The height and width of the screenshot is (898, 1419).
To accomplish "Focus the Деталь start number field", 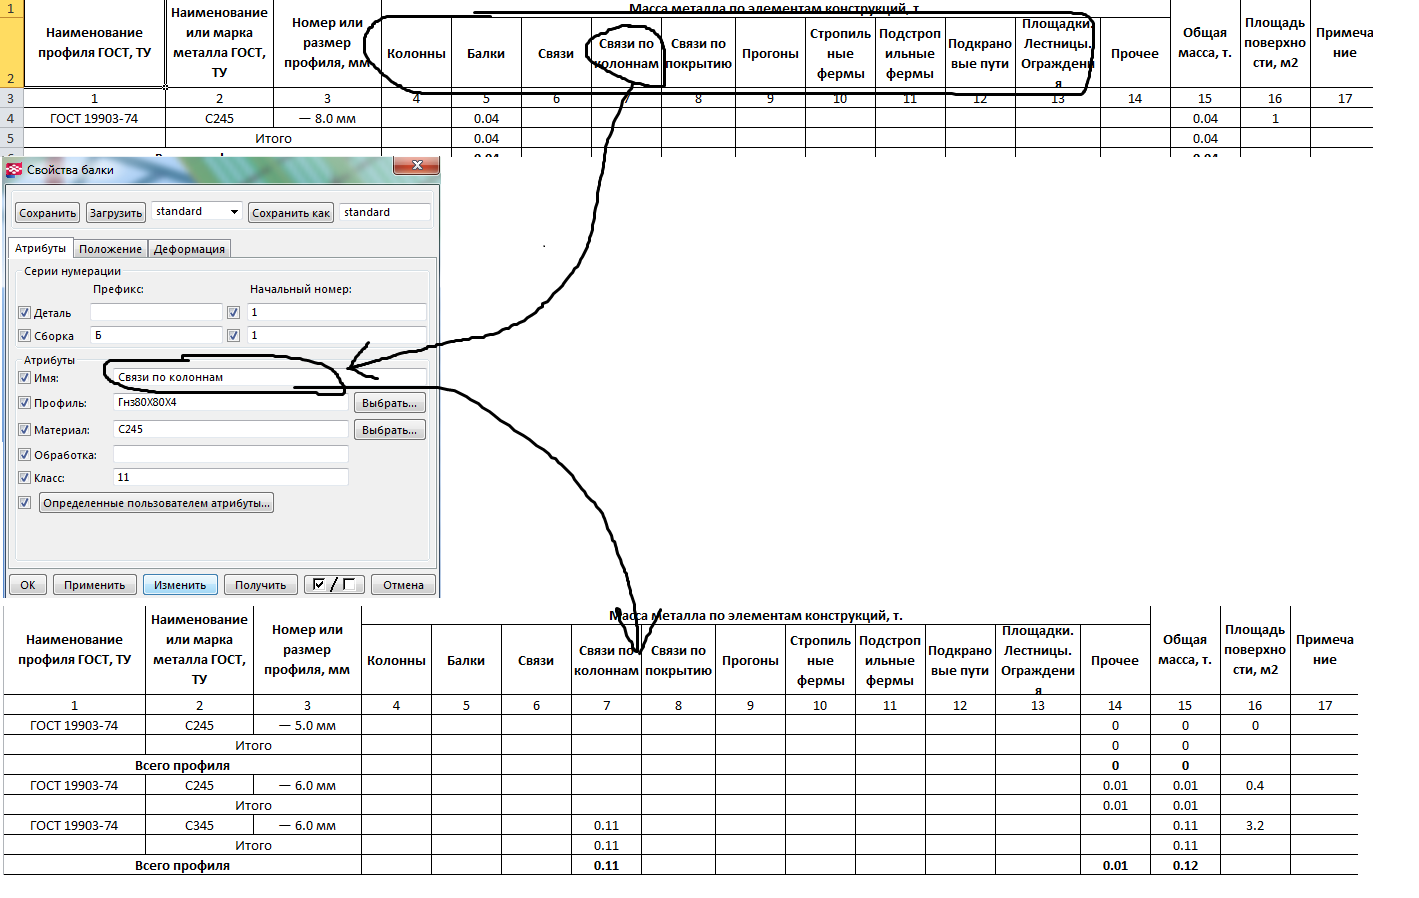I will pyautogui.click(x=337, y=312).
